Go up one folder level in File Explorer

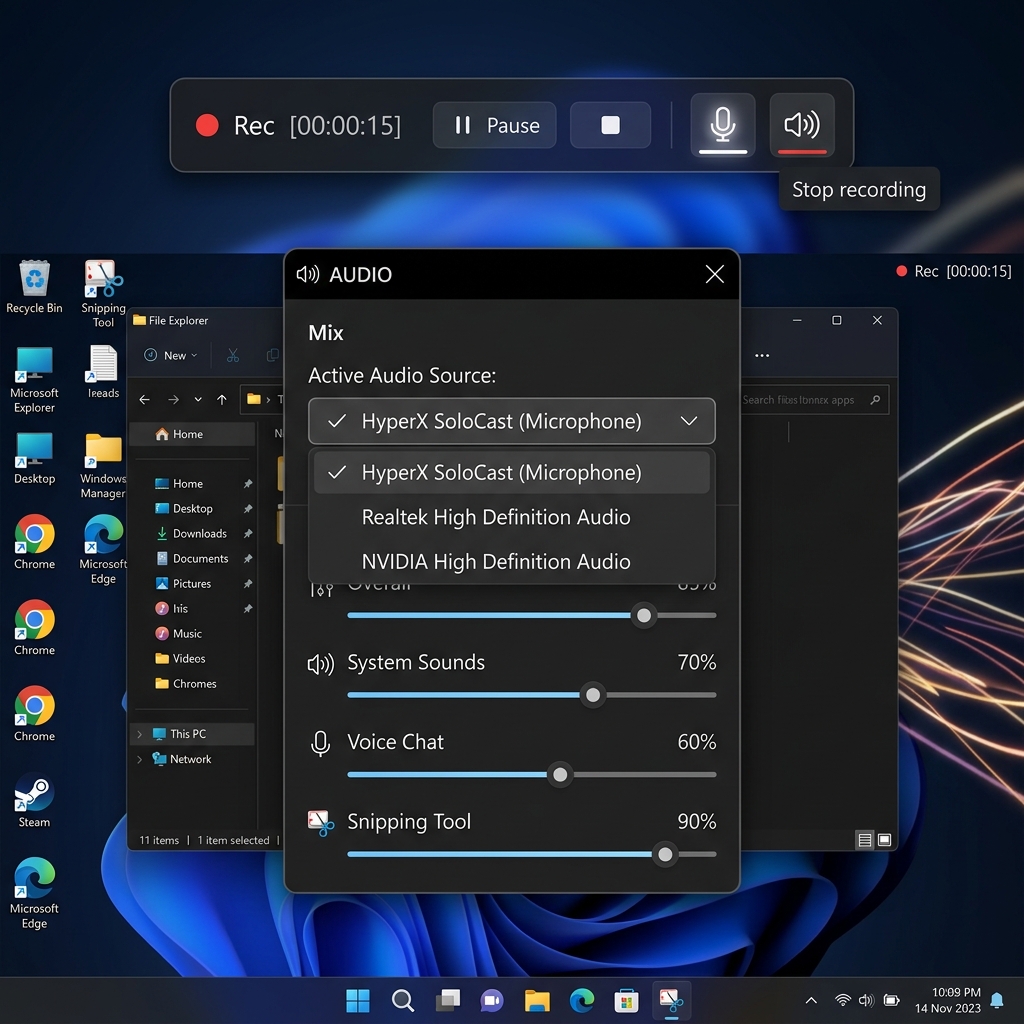pyautogui.click(x=222, y=400)
